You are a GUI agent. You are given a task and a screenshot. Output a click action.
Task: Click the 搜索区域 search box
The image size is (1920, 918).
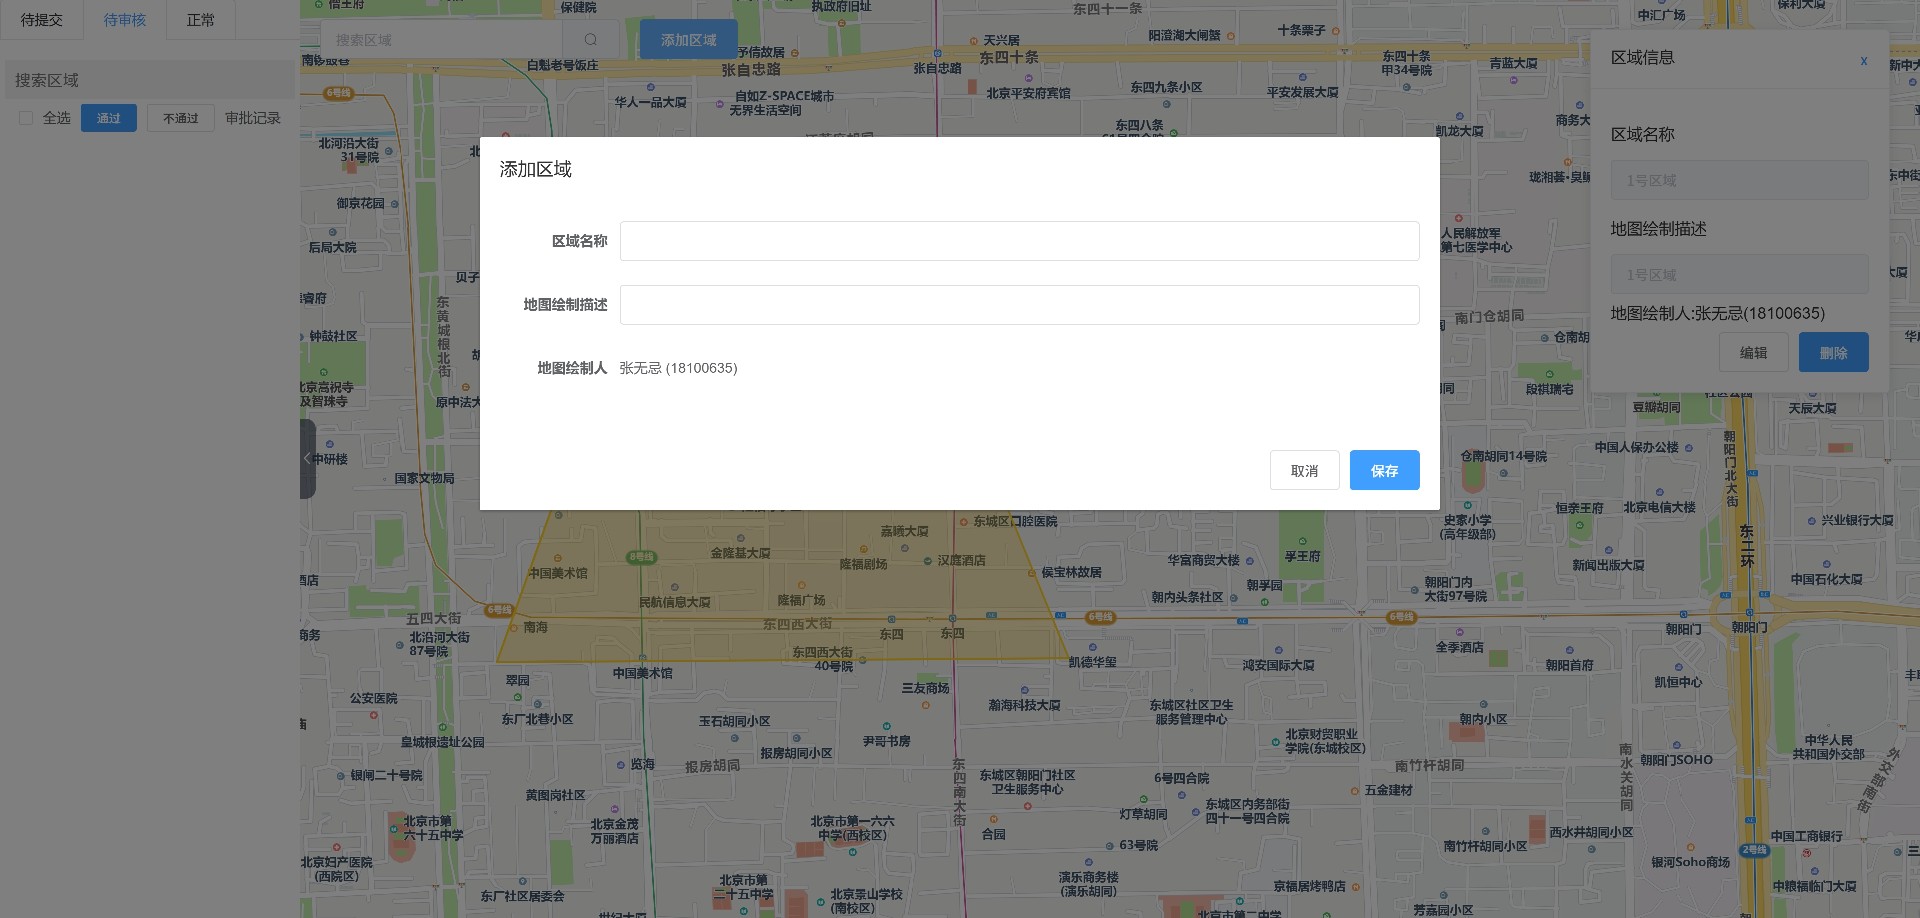tap(440, 39)
